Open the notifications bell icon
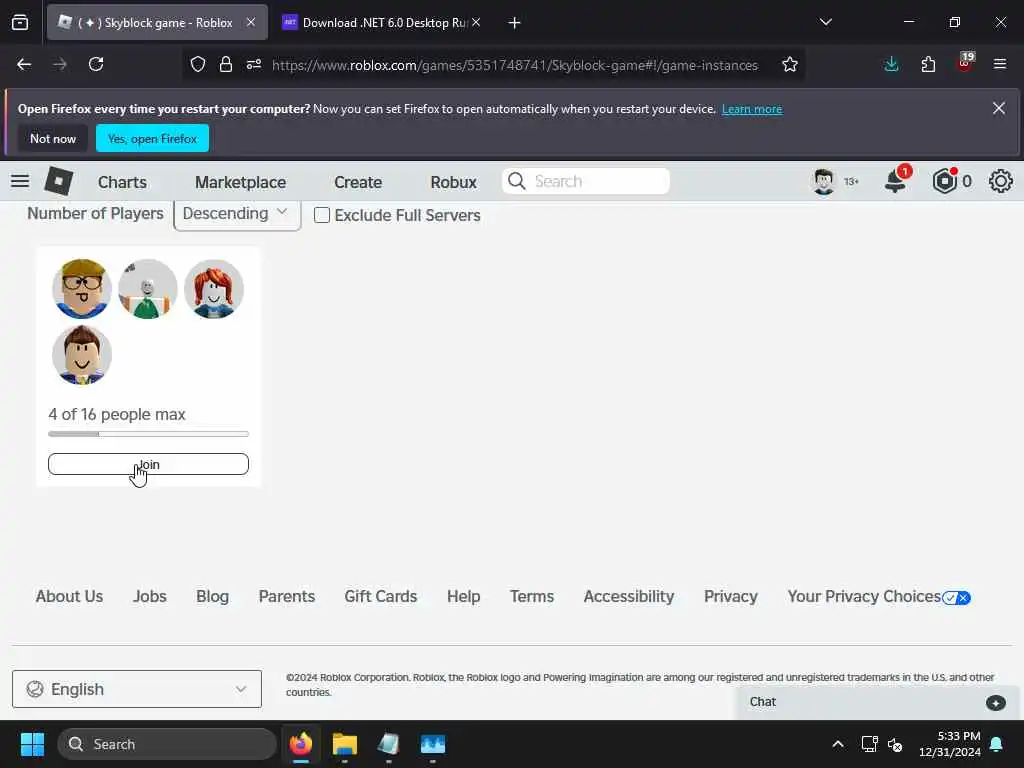 [x=895, y=181]
